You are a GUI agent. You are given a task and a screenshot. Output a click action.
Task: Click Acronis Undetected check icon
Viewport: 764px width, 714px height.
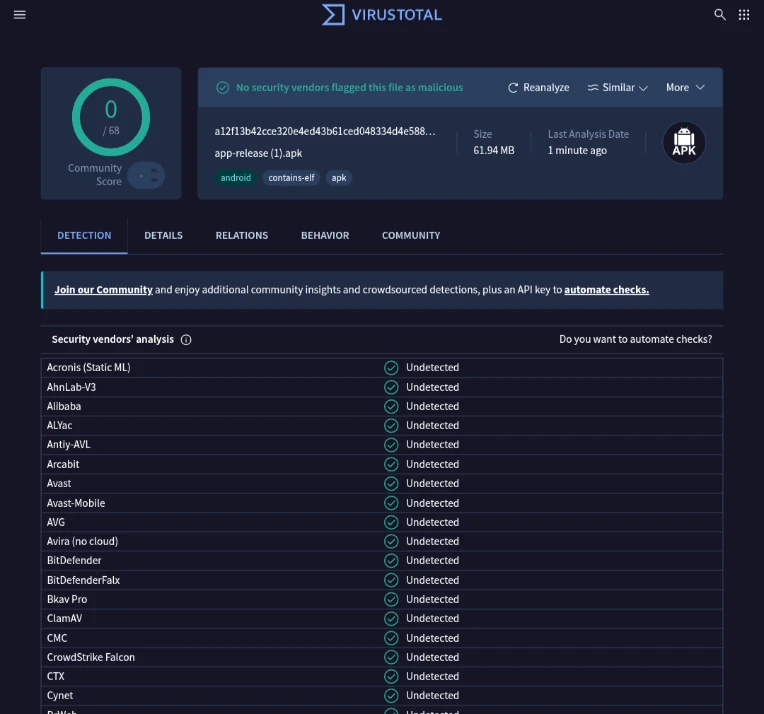click(x=391, y=367)
